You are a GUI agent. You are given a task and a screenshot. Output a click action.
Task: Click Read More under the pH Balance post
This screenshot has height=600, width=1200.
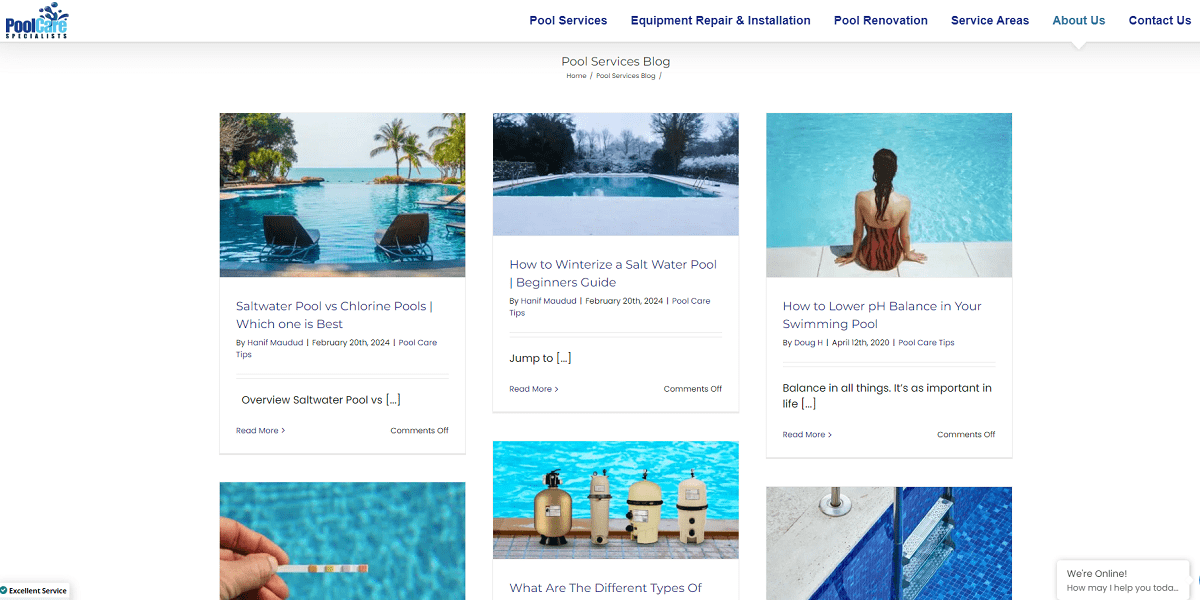coord(807,435)
